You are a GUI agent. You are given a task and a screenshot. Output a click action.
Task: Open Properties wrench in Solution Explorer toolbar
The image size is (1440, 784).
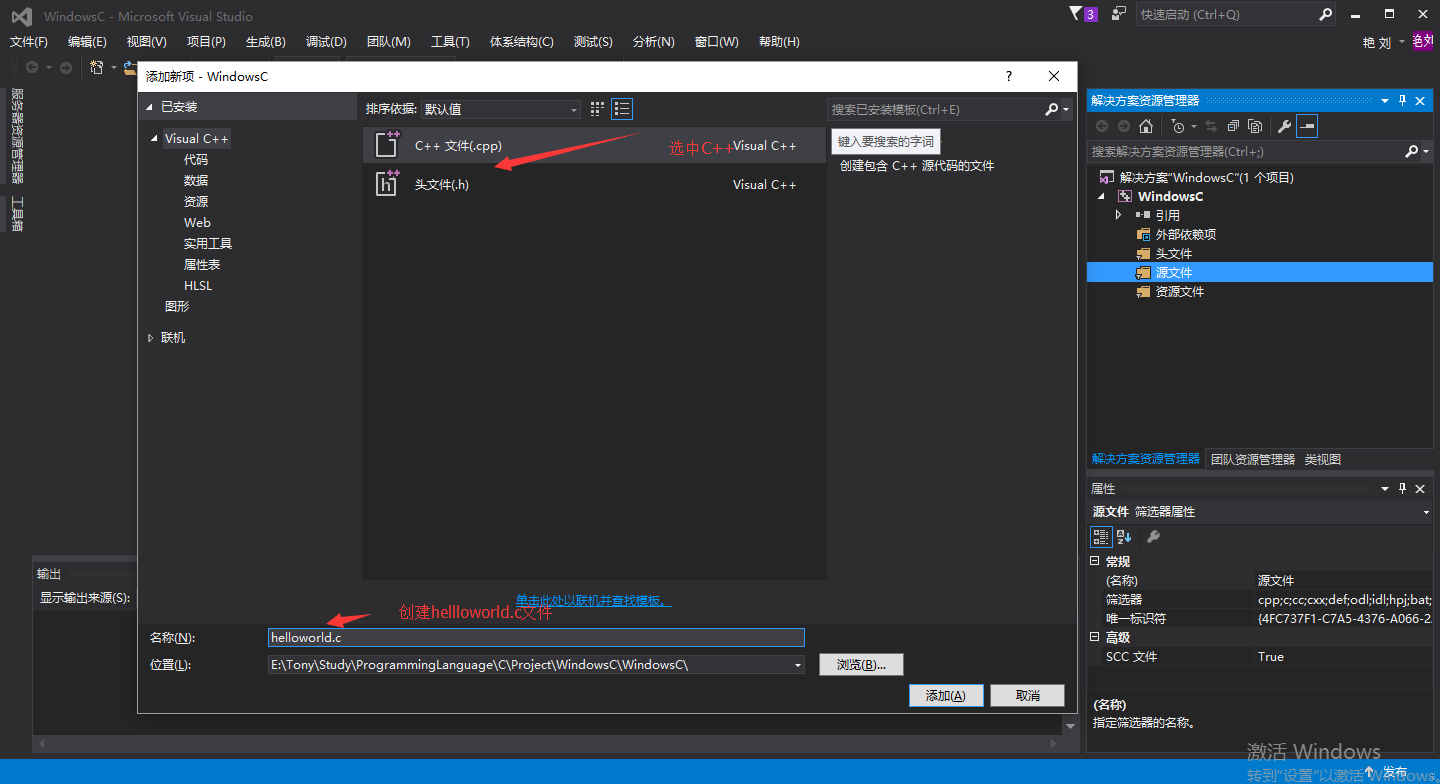(1285, 126)
